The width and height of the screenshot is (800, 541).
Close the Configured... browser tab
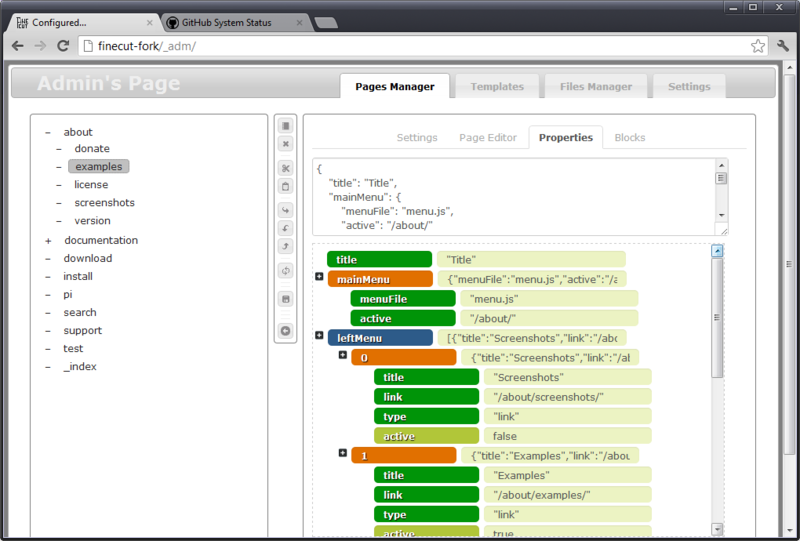coord(149,22)
